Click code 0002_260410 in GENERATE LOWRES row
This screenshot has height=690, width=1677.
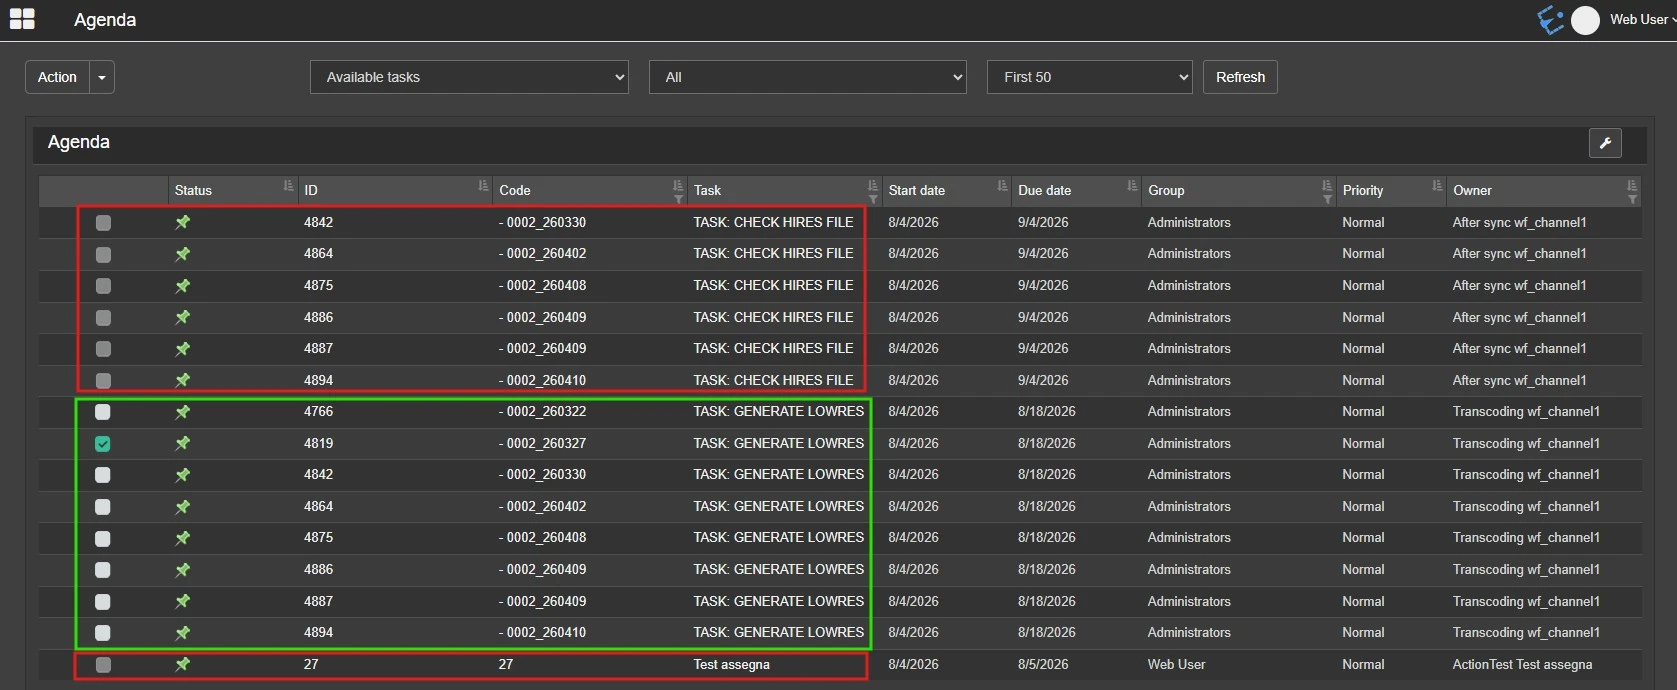[x=543, y=632]
